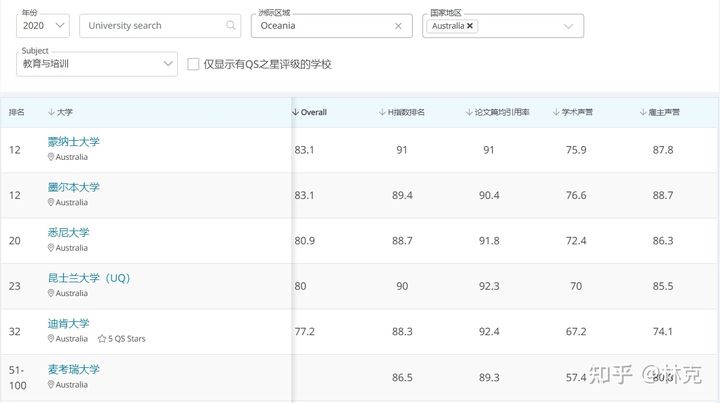Sort by 学术声誉 column header
This screenshot has height=403, width=720.
point(573,112)
